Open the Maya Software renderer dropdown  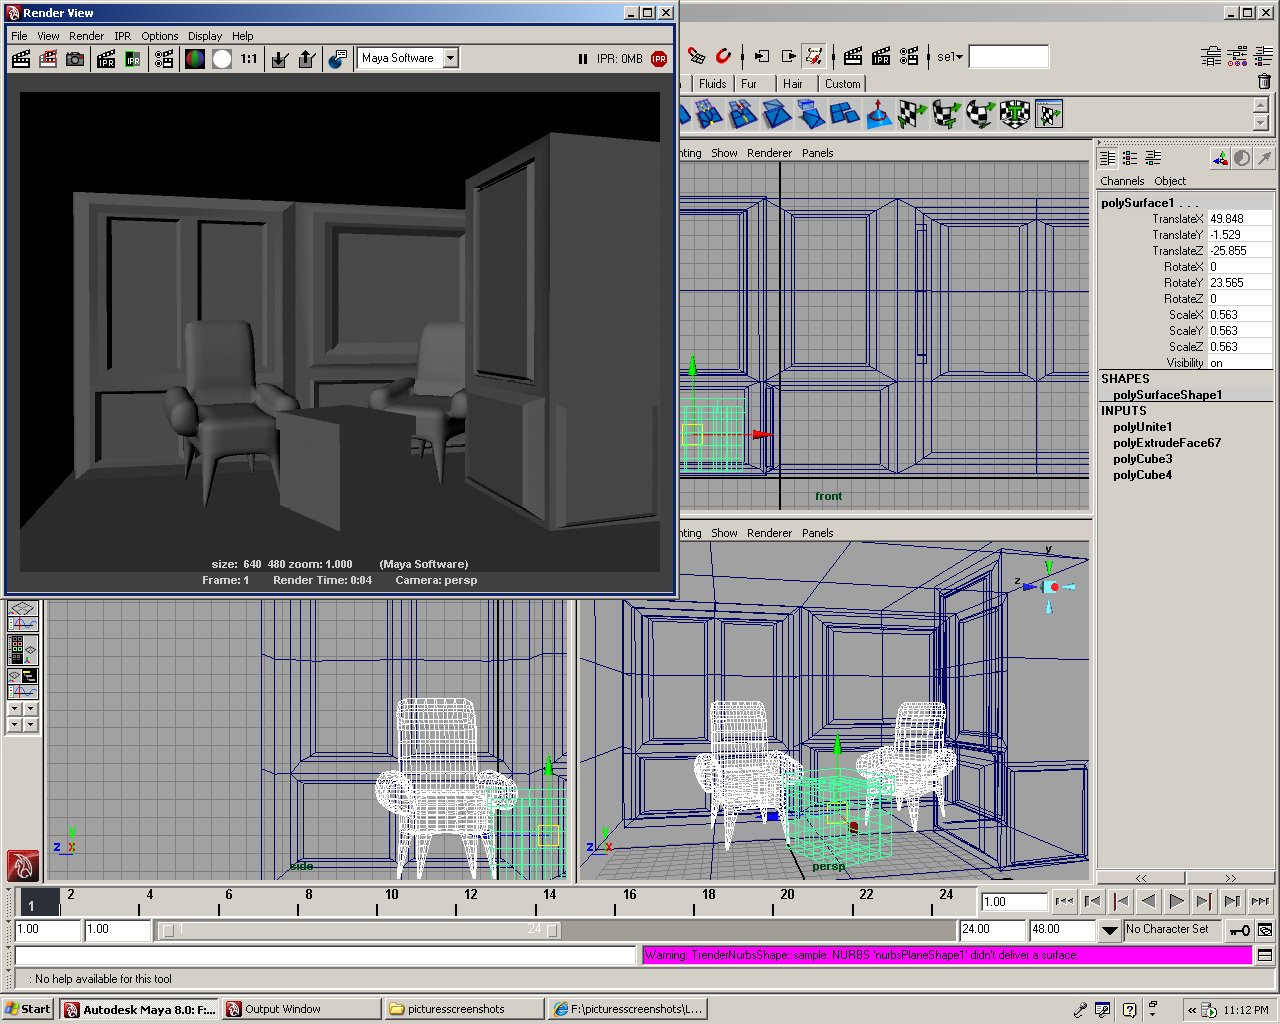tap(450, 58)
